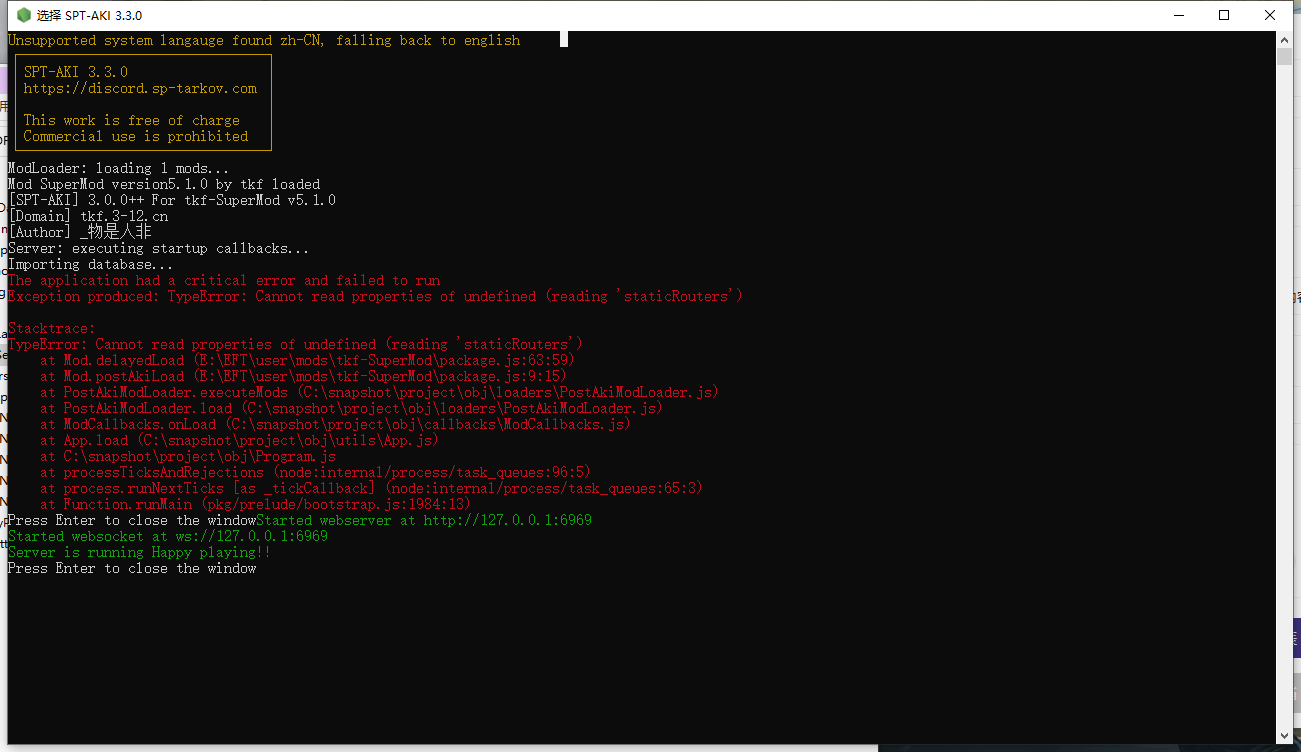Click '[Domain] tkf.3-12.cn' line
The height and width of the screenshot is (752, 1301).
[x=88, y=216]
